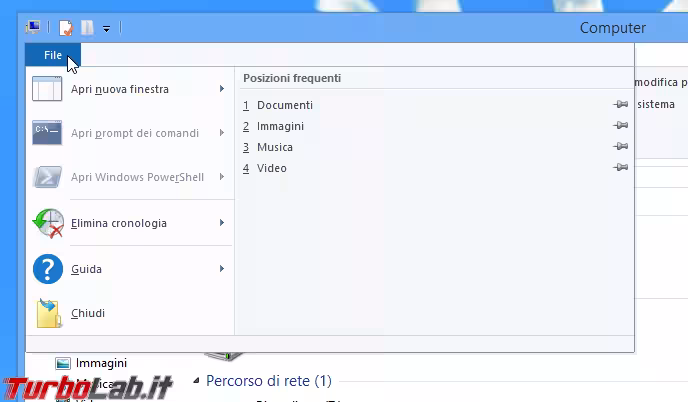This screenshot has width=688, height=402.
Task: Pin Immagini using its pushpin
Action: point(621,126)
